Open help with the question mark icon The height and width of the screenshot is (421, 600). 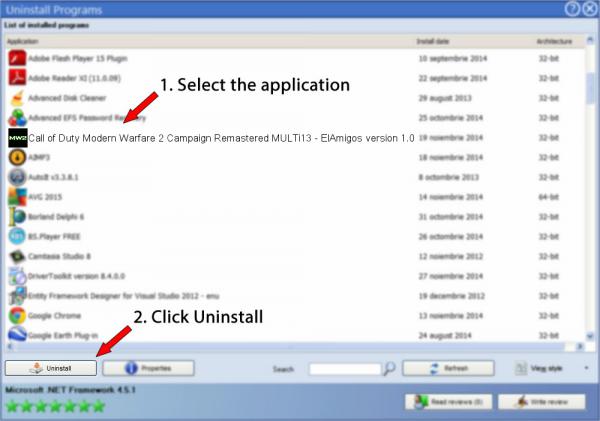click(x=572, y=9)
